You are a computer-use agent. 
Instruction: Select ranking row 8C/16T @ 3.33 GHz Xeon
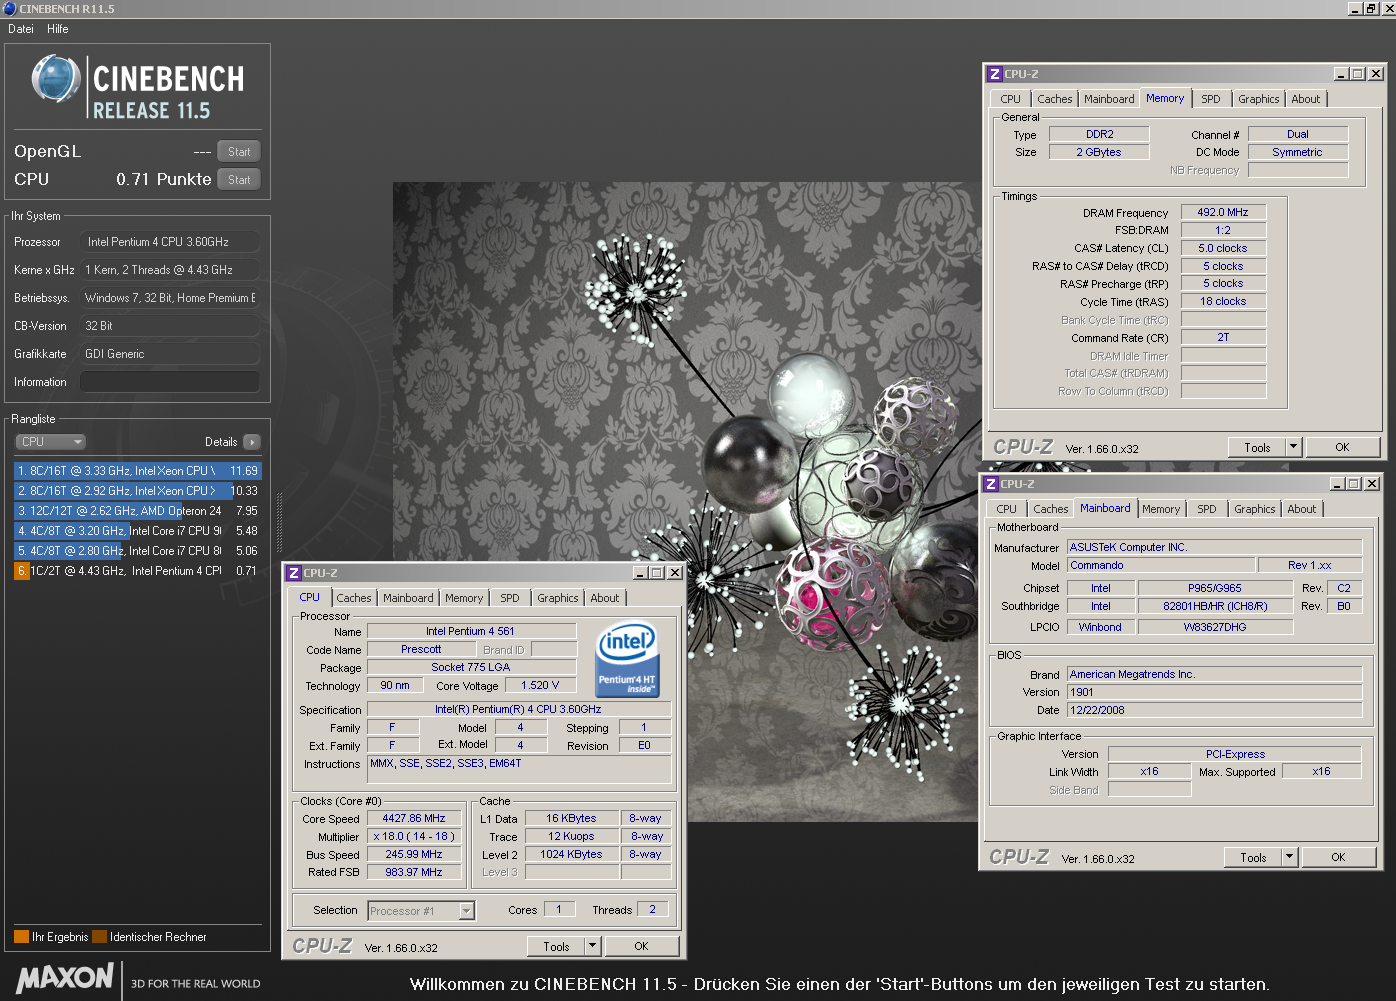point(138,470)
